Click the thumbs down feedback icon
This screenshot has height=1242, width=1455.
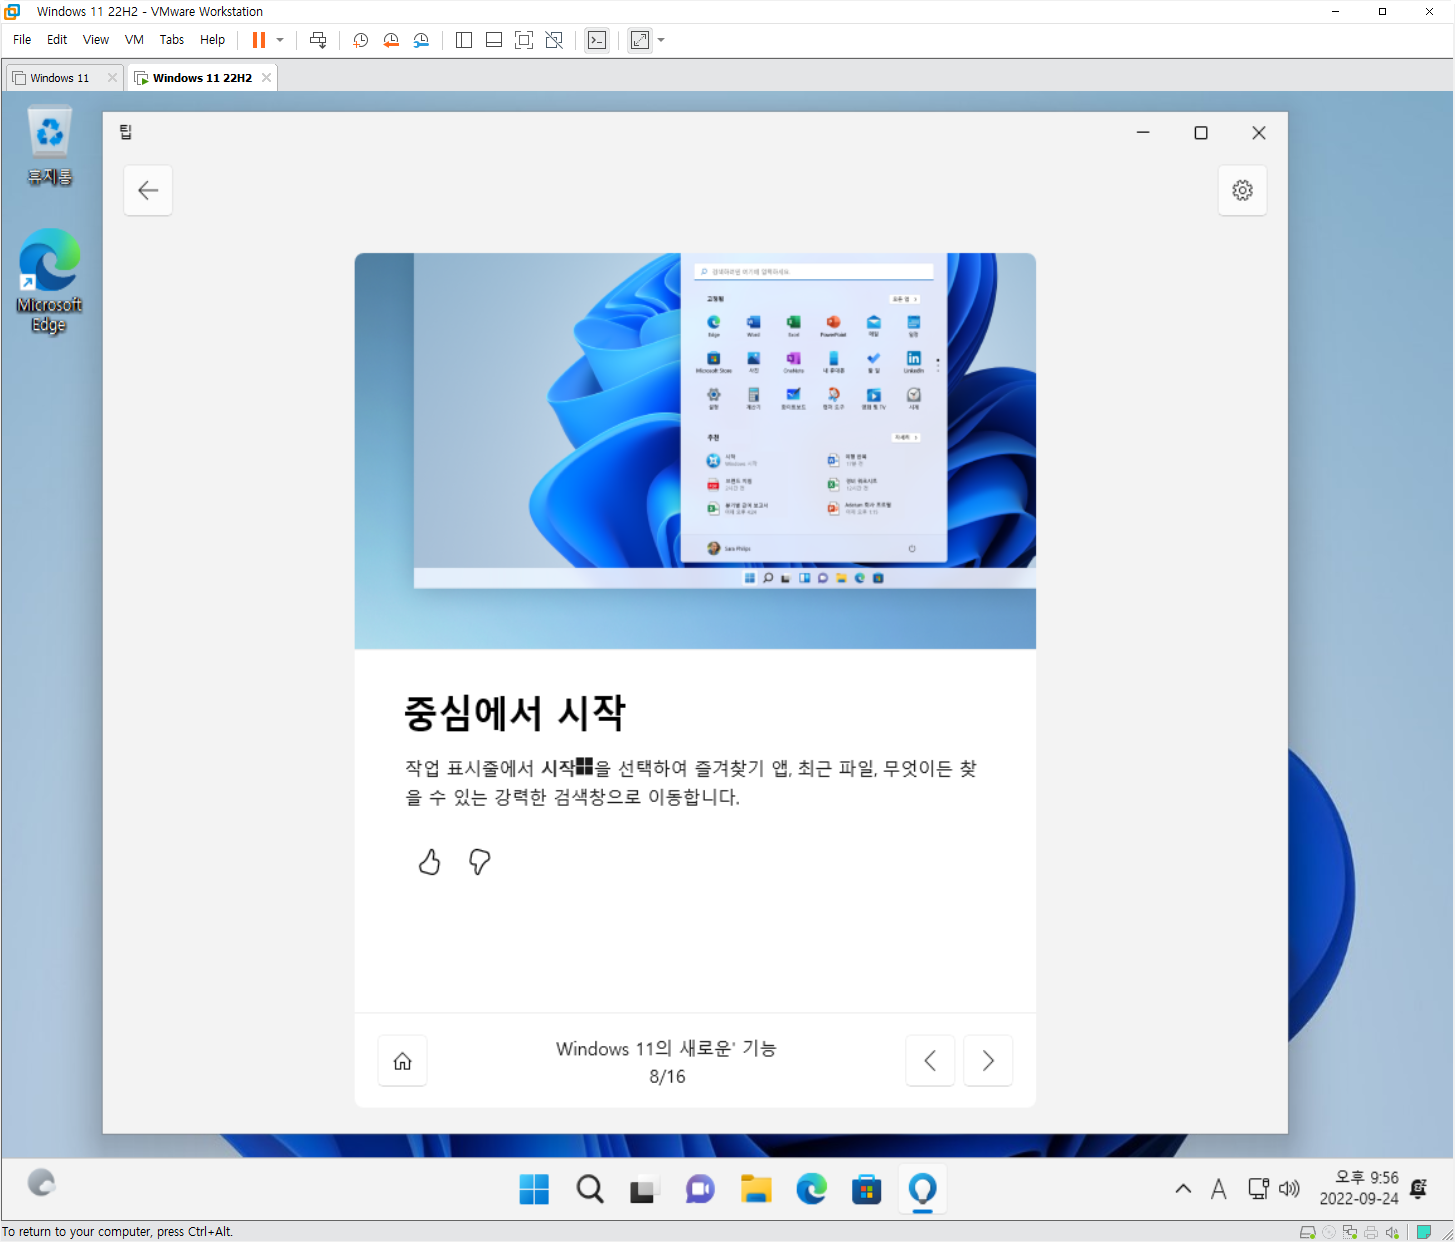[x=480, y=862]
